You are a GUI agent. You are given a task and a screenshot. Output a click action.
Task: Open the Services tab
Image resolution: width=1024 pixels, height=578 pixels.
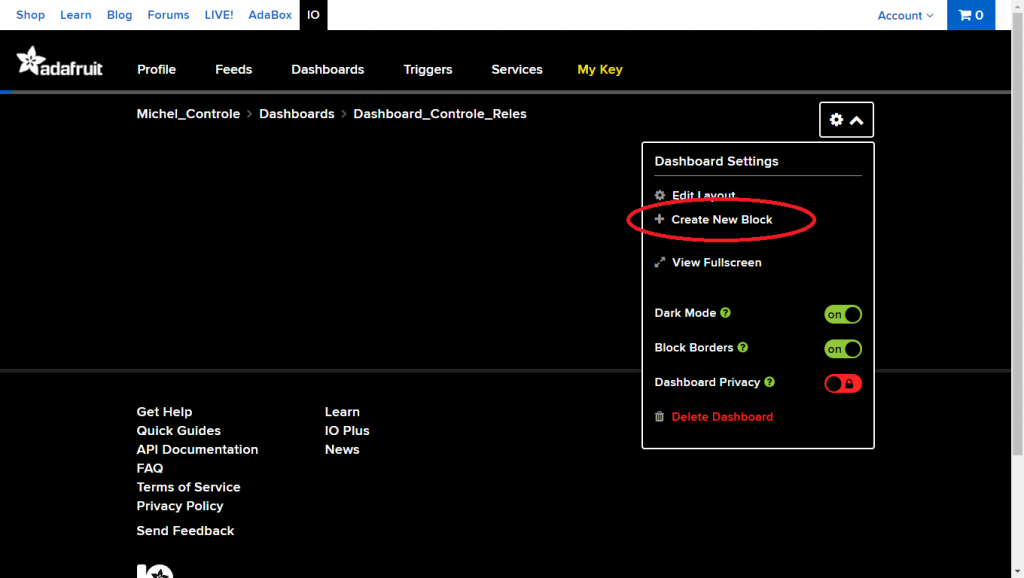point(517,69)
